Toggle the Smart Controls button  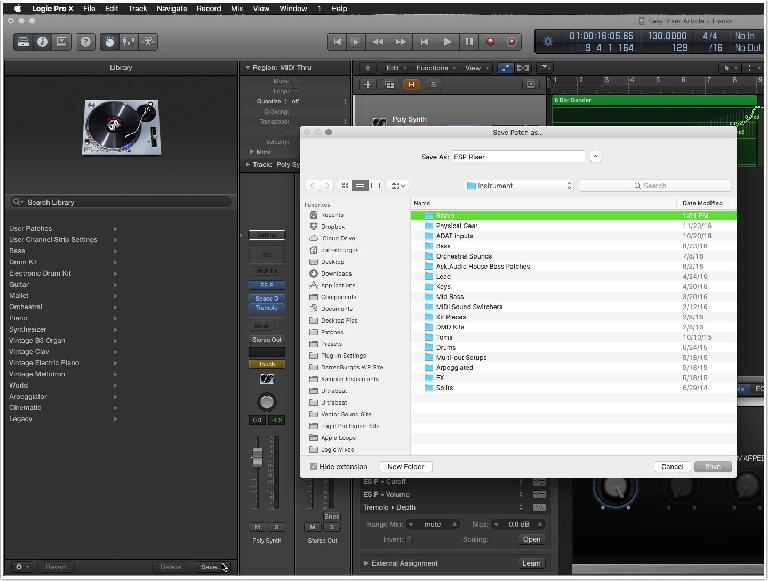coord(110,42)
